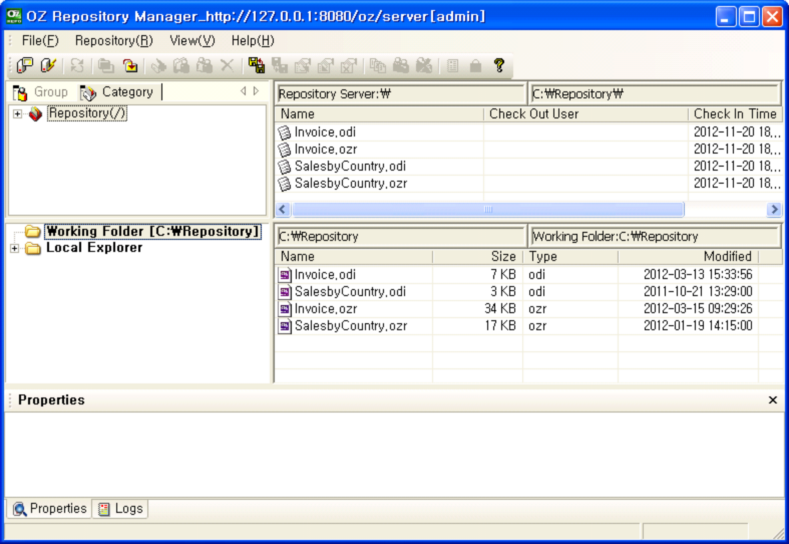Click the Local Explorer folder icon

(33, 248)
